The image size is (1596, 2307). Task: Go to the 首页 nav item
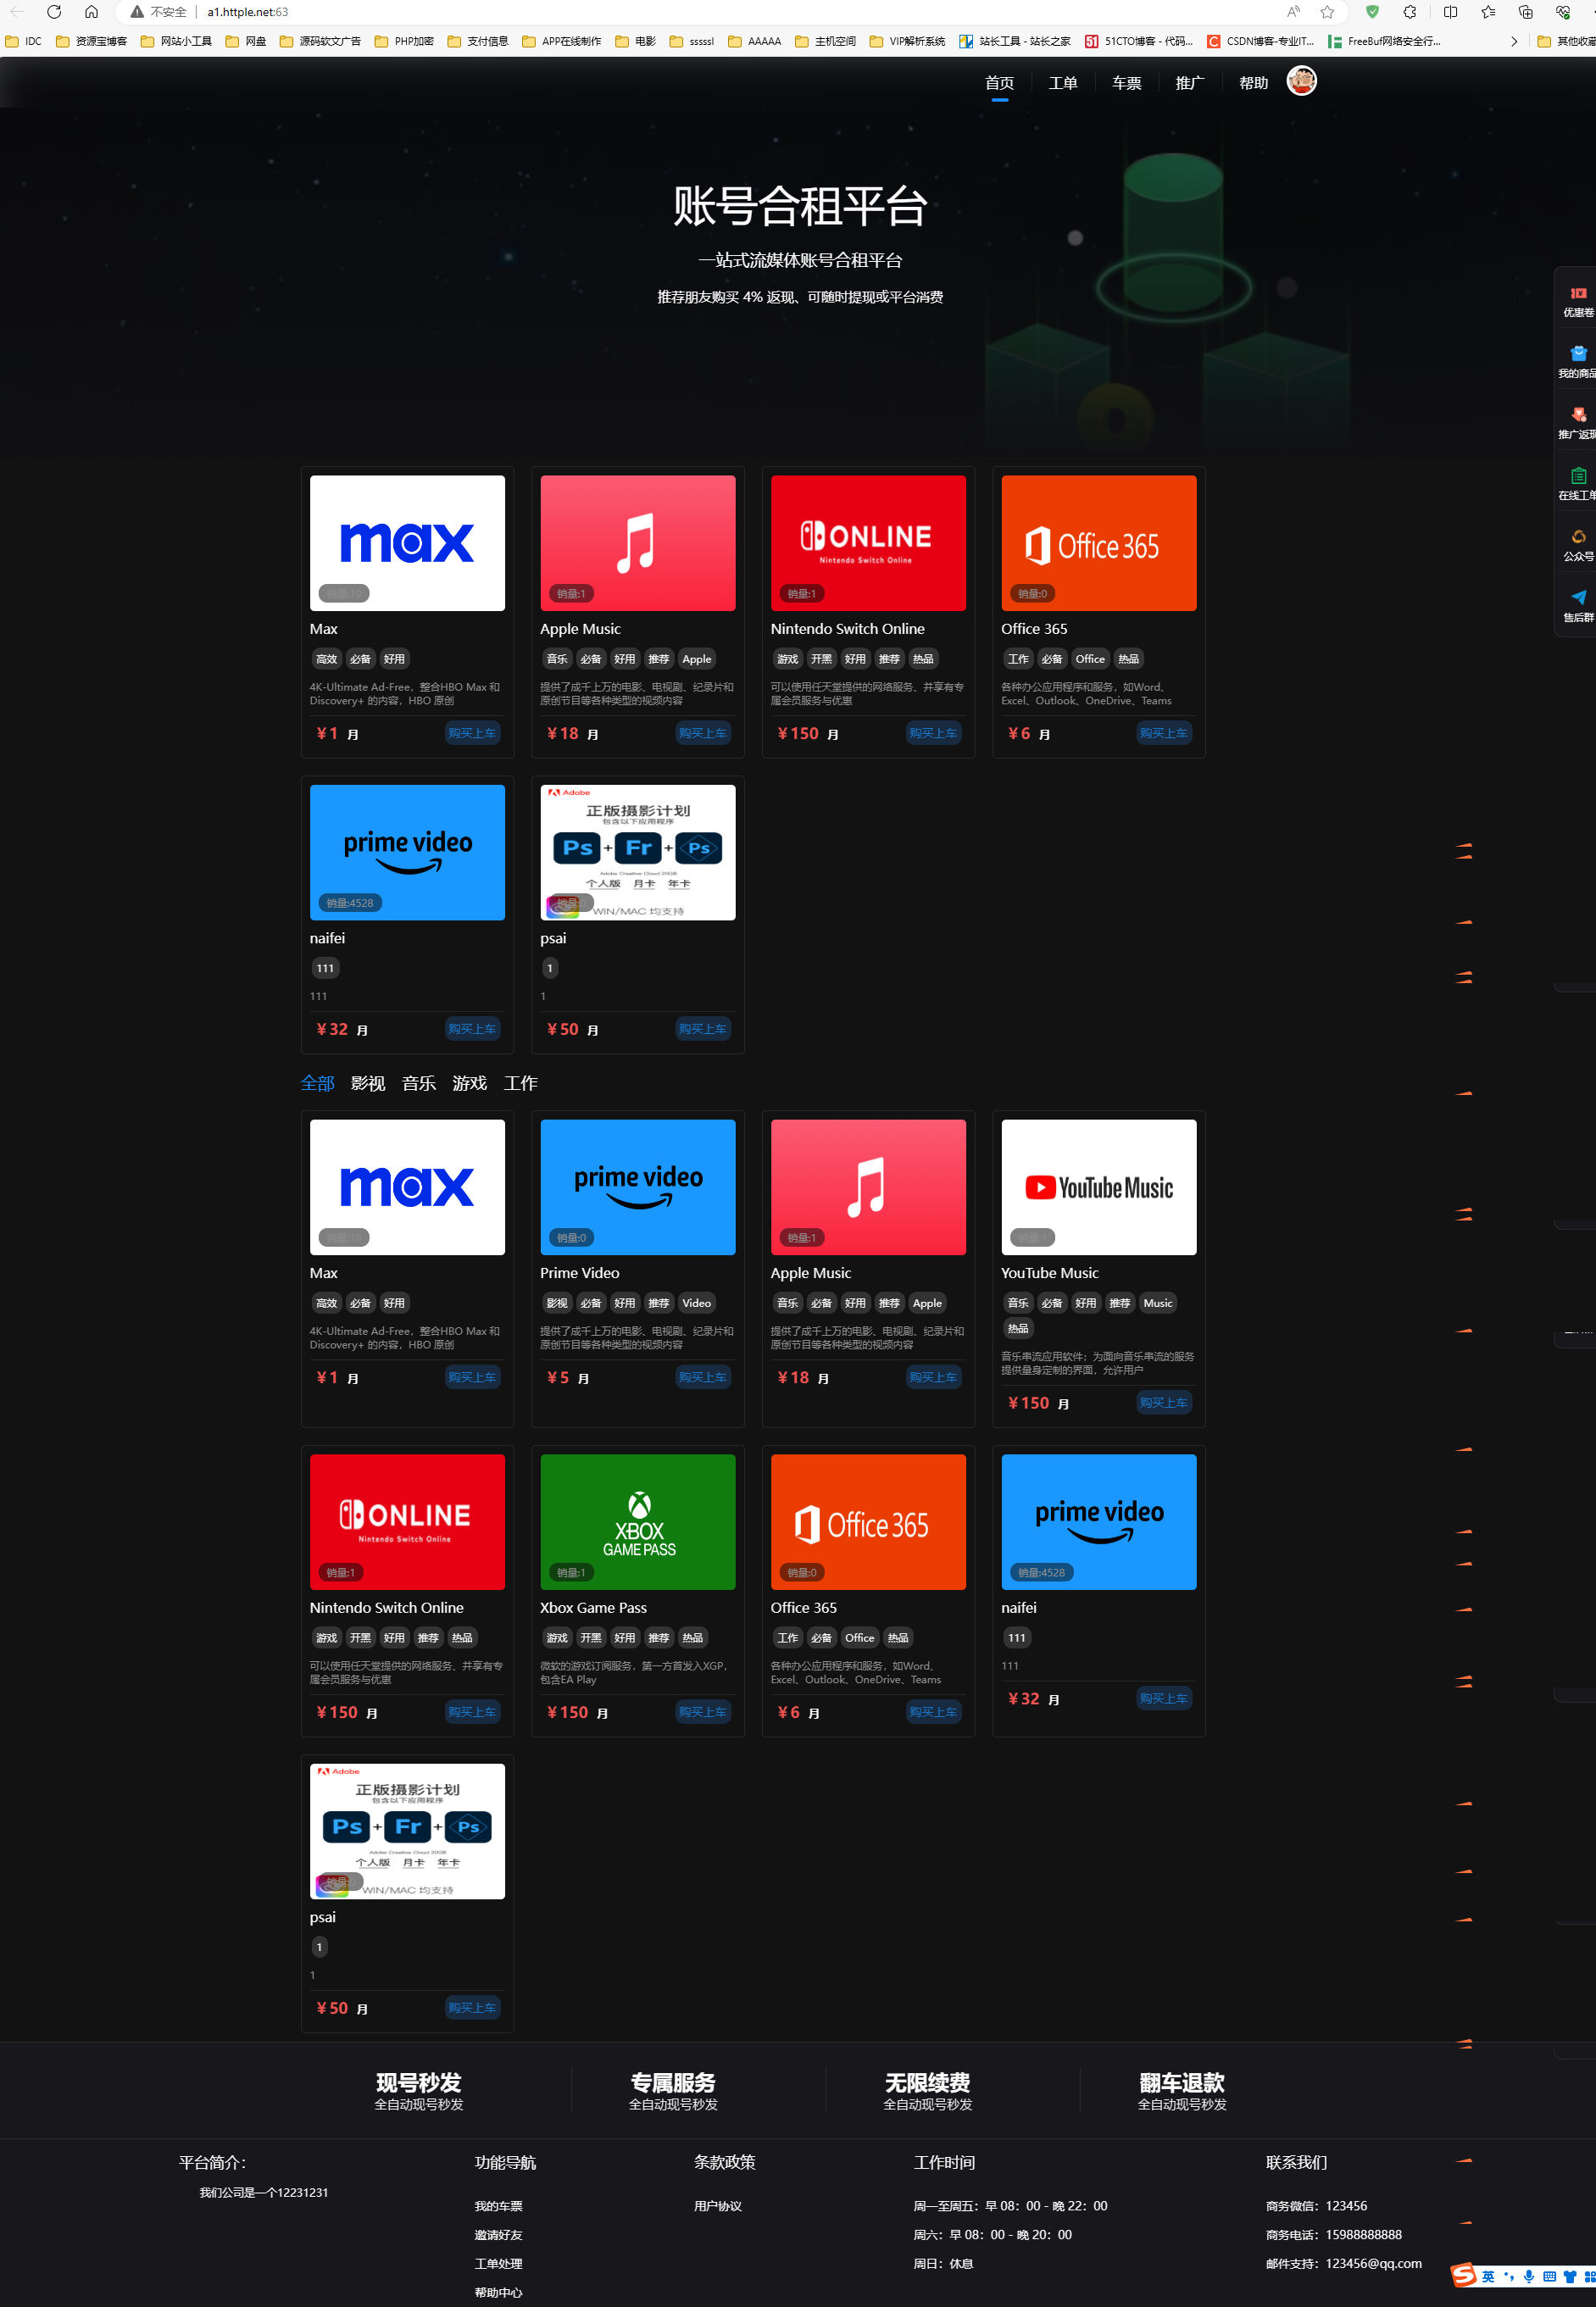pos(999,83)
